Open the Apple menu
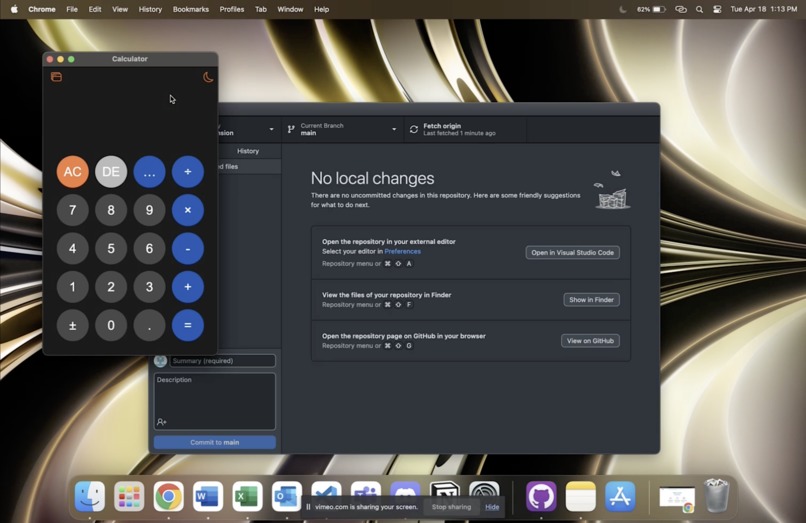 [x=14, y=9]
